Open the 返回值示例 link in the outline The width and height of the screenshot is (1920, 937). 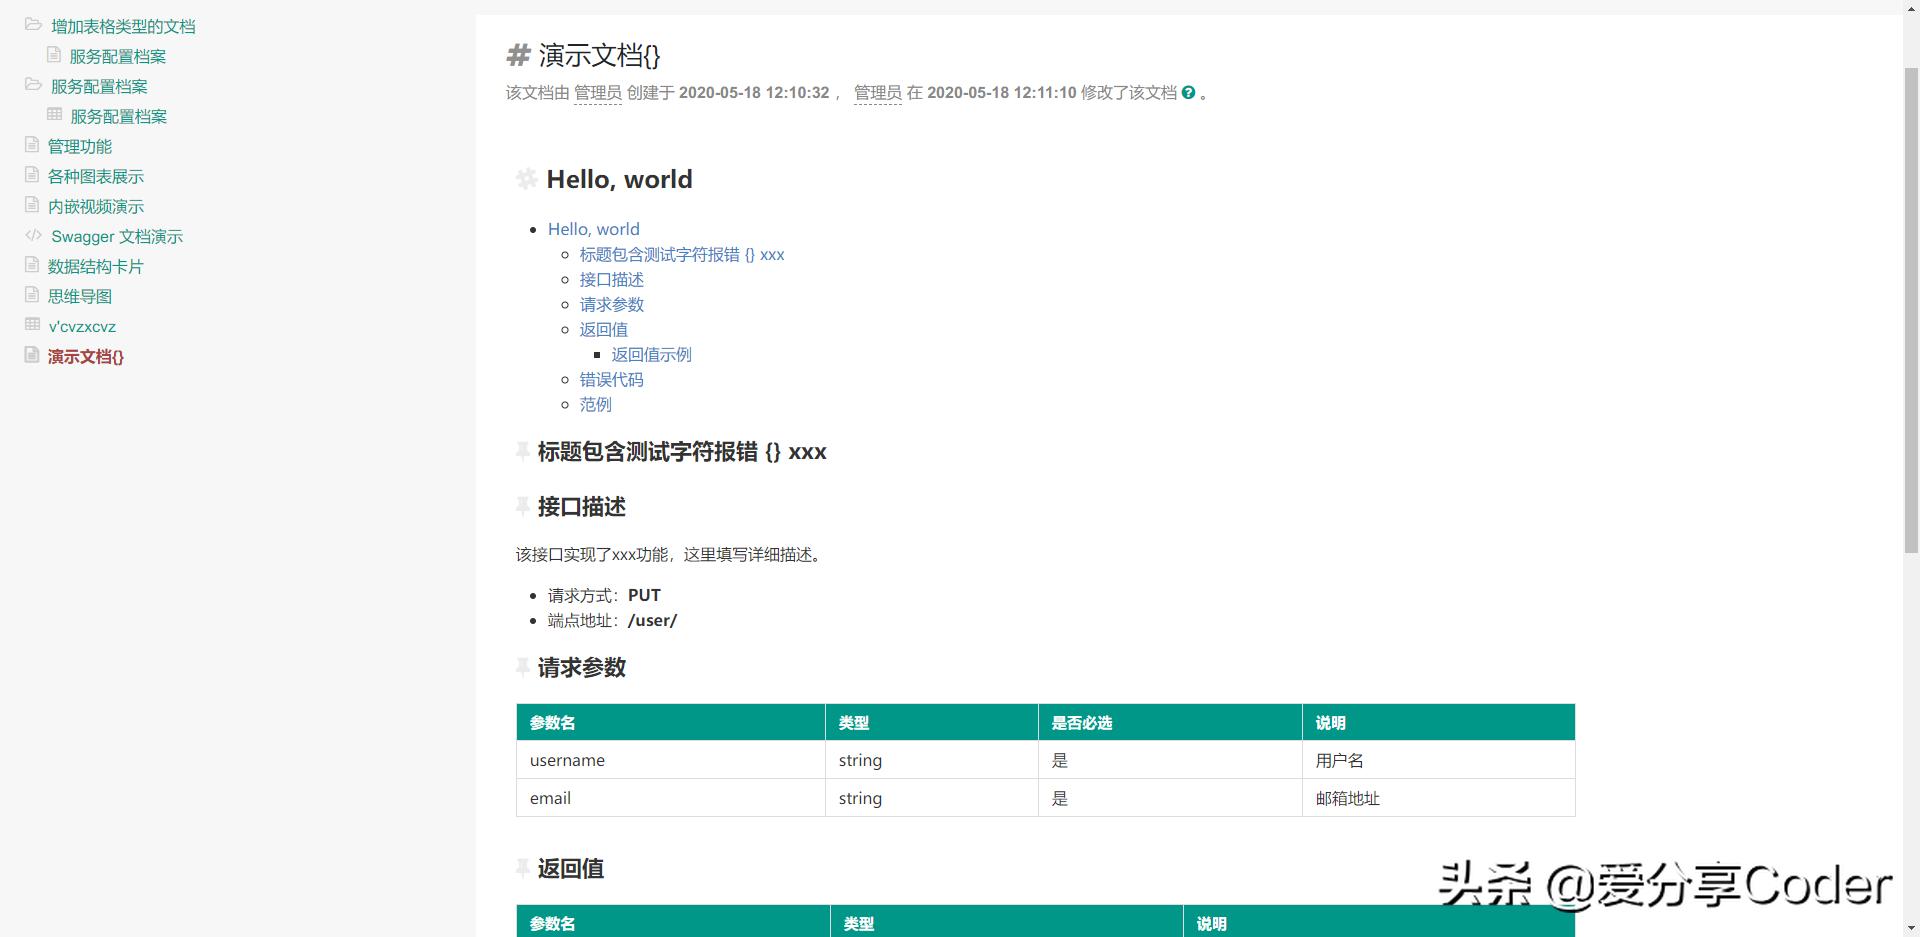click(651, 354)
